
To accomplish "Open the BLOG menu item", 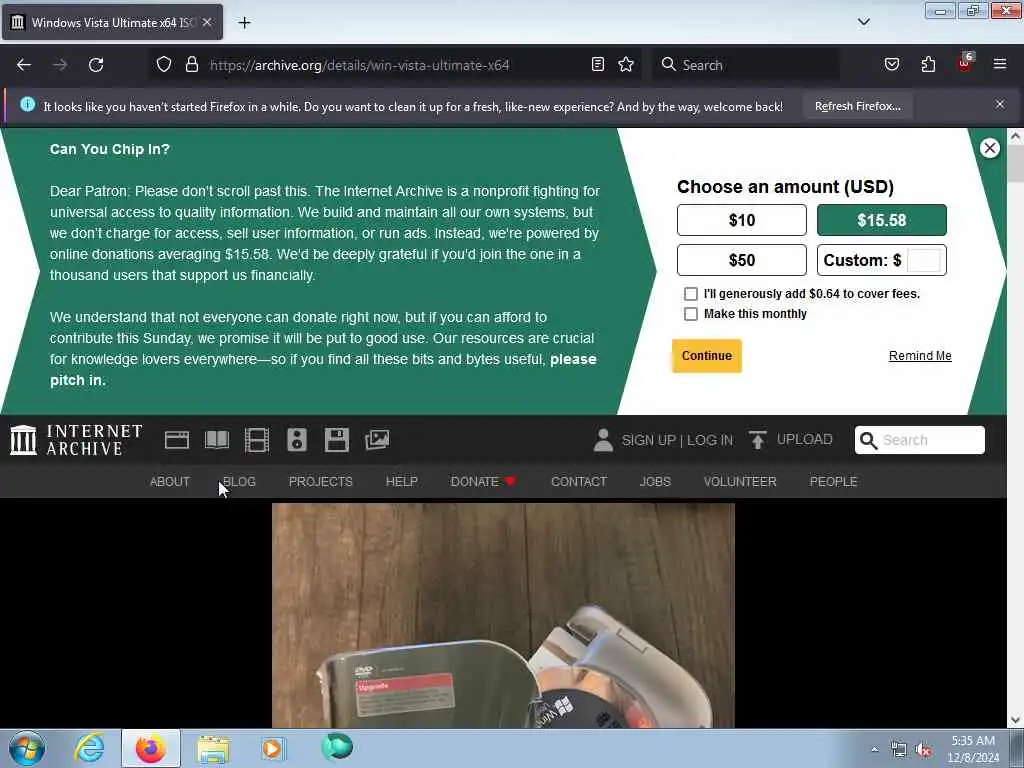I will click(239, 481).
